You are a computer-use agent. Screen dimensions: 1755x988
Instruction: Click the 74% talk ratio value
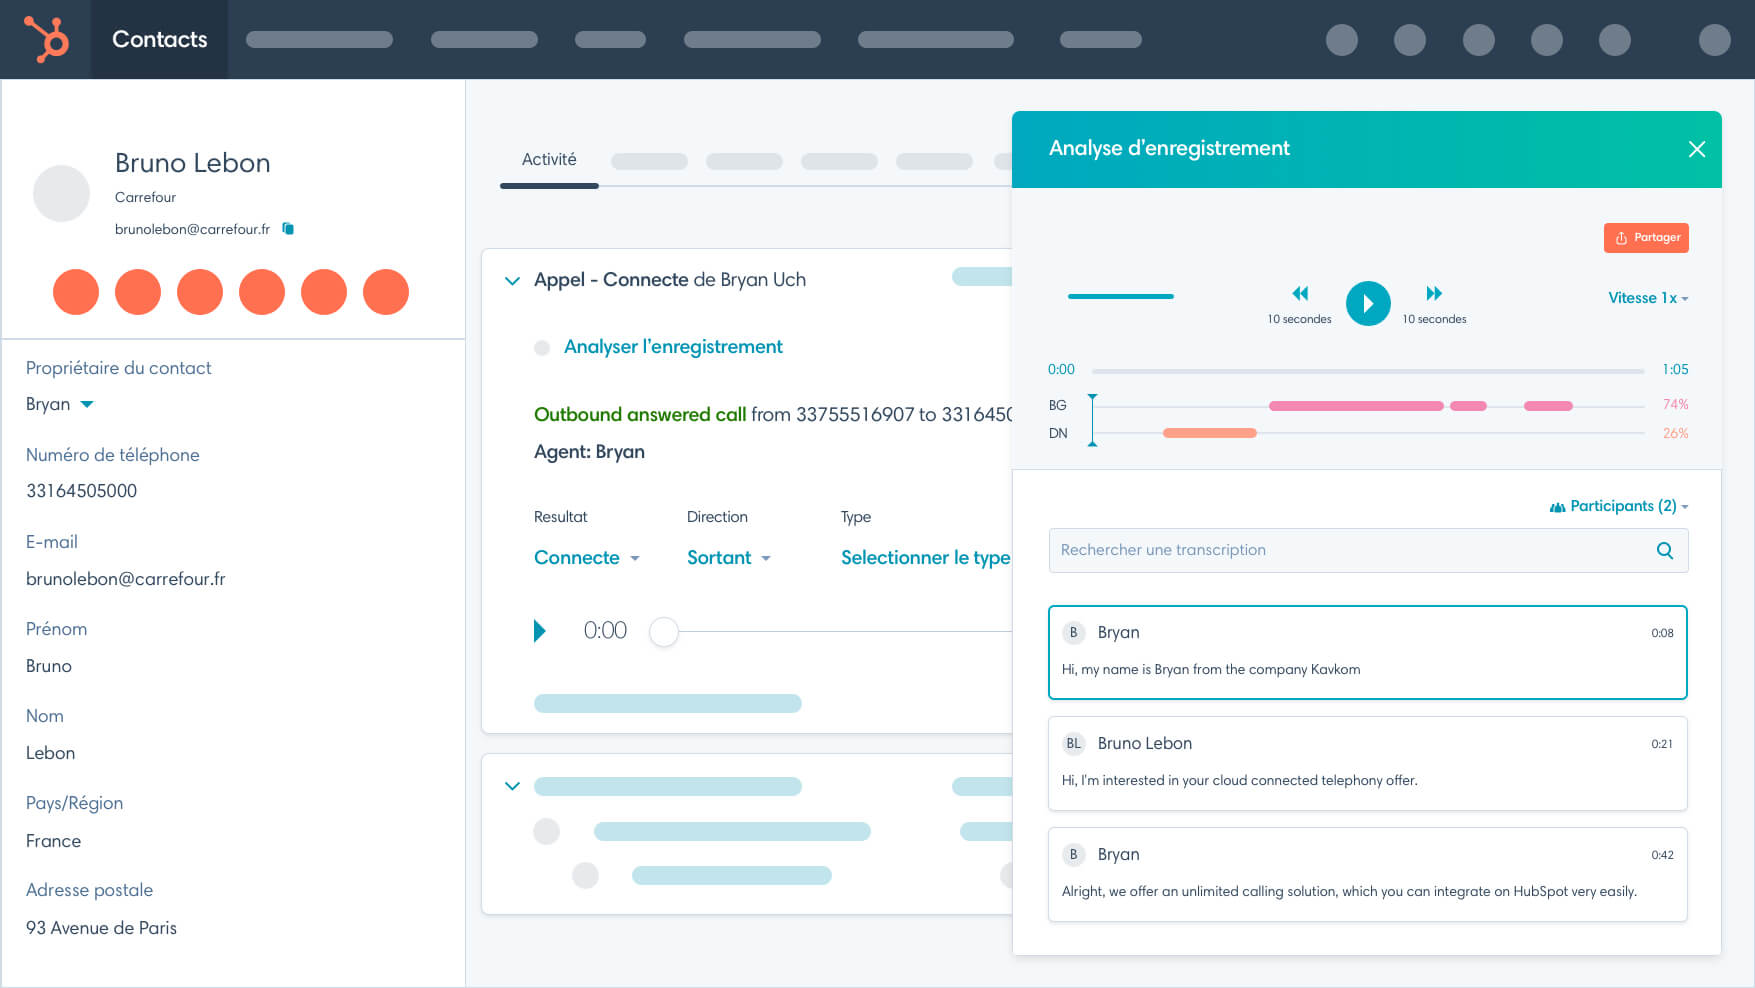coord(1676,404)
